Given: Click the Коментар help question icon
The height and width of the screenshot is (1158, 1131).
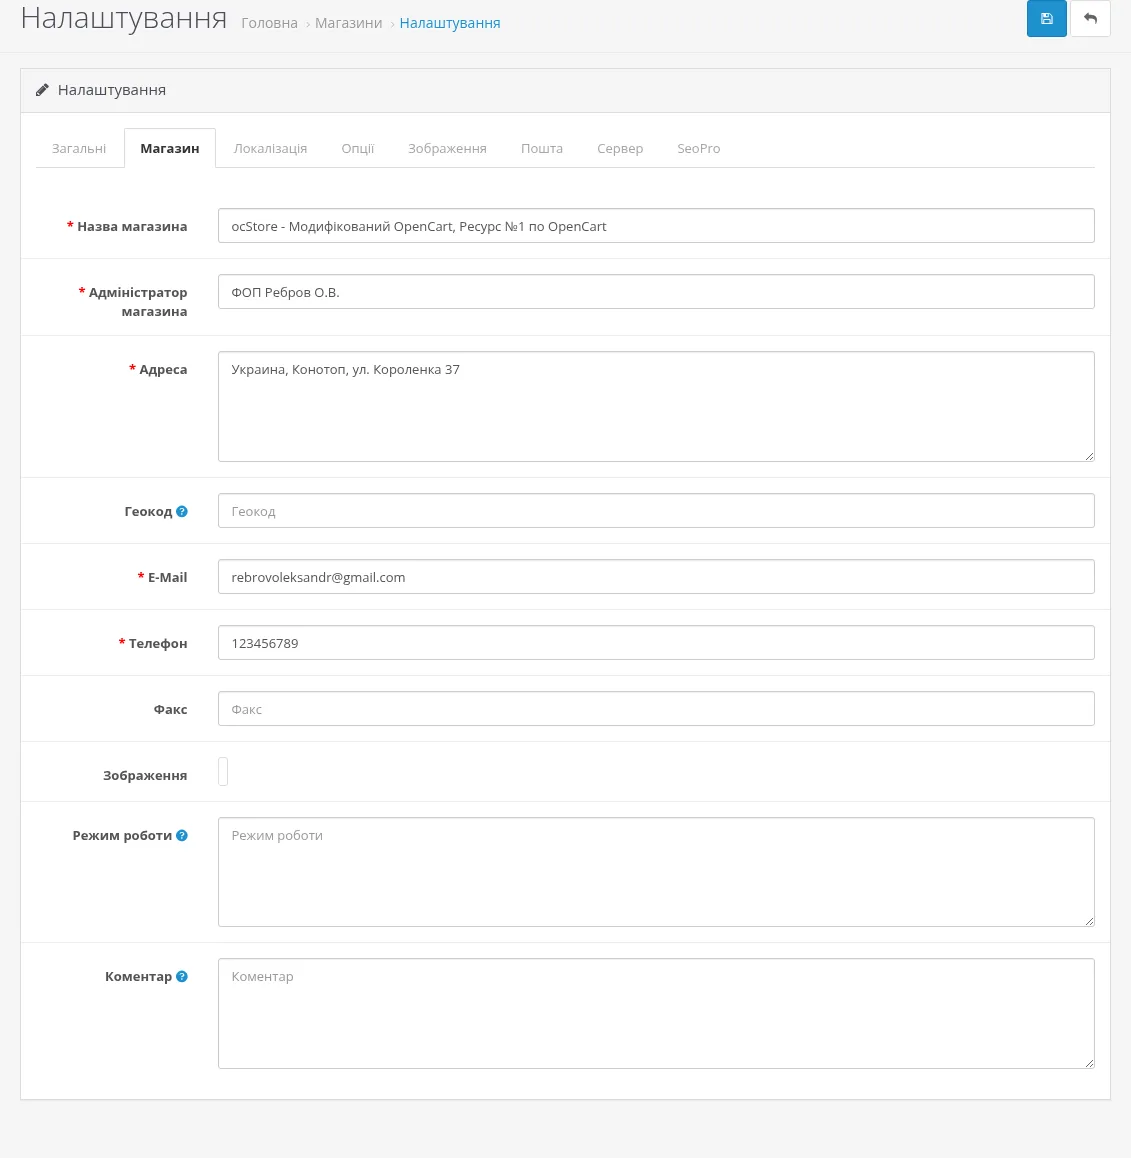Looking at the screenshot, I should click(x=182, y=976).
